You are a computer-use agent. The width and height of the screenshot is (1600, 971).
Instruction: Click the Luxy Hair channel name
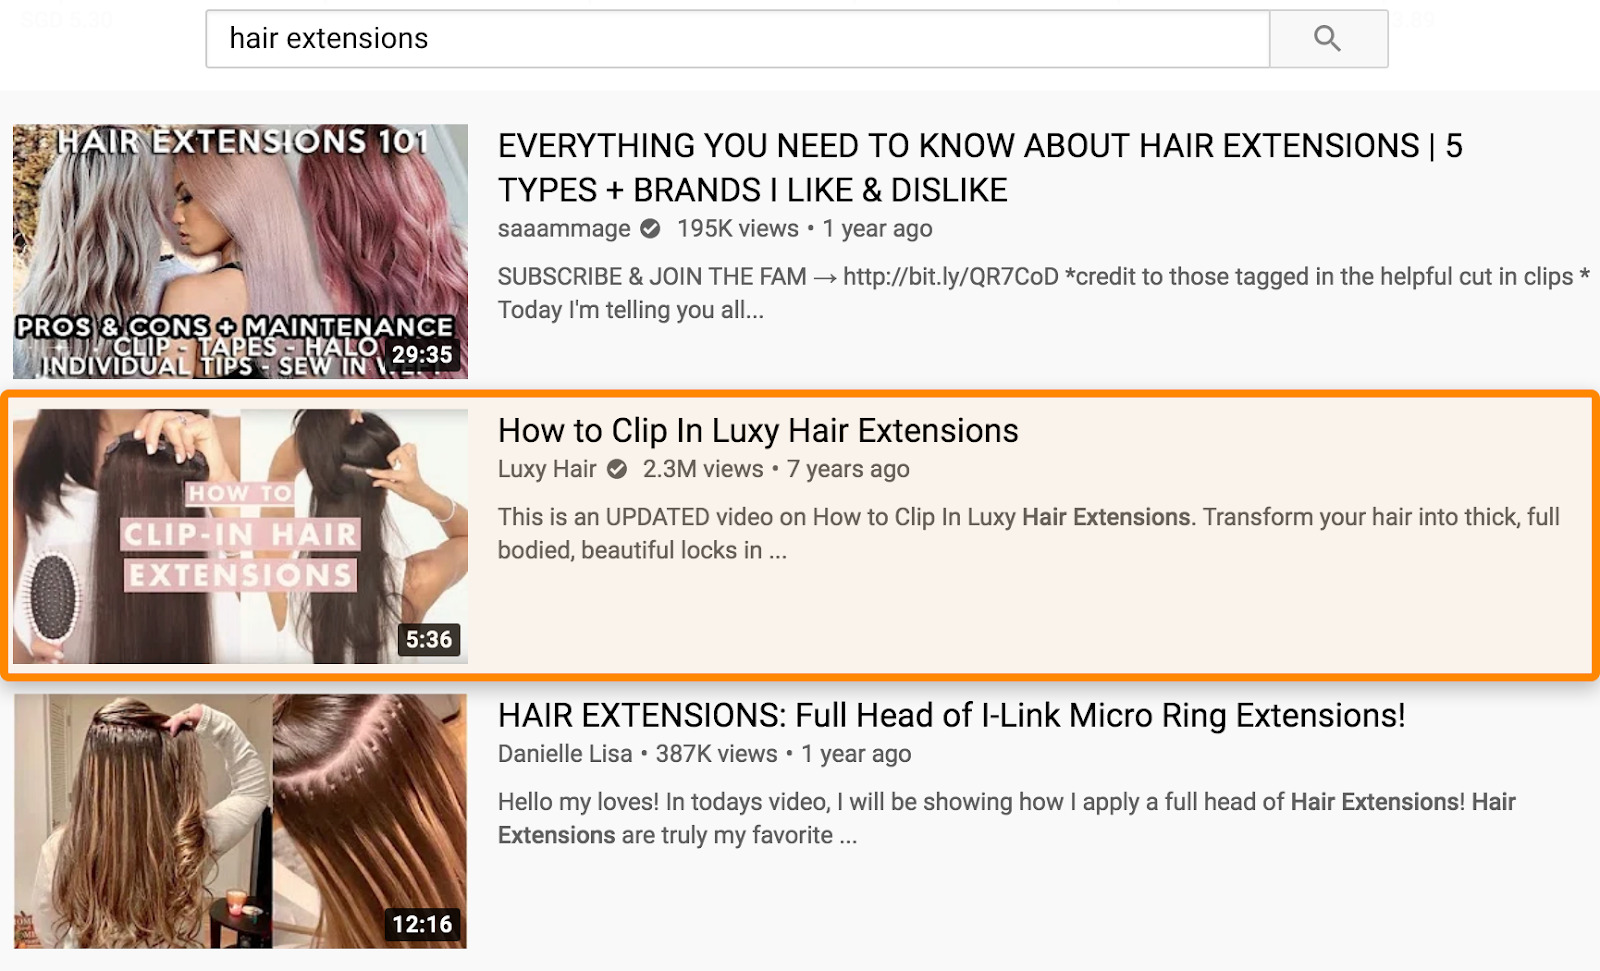[547, 468]
